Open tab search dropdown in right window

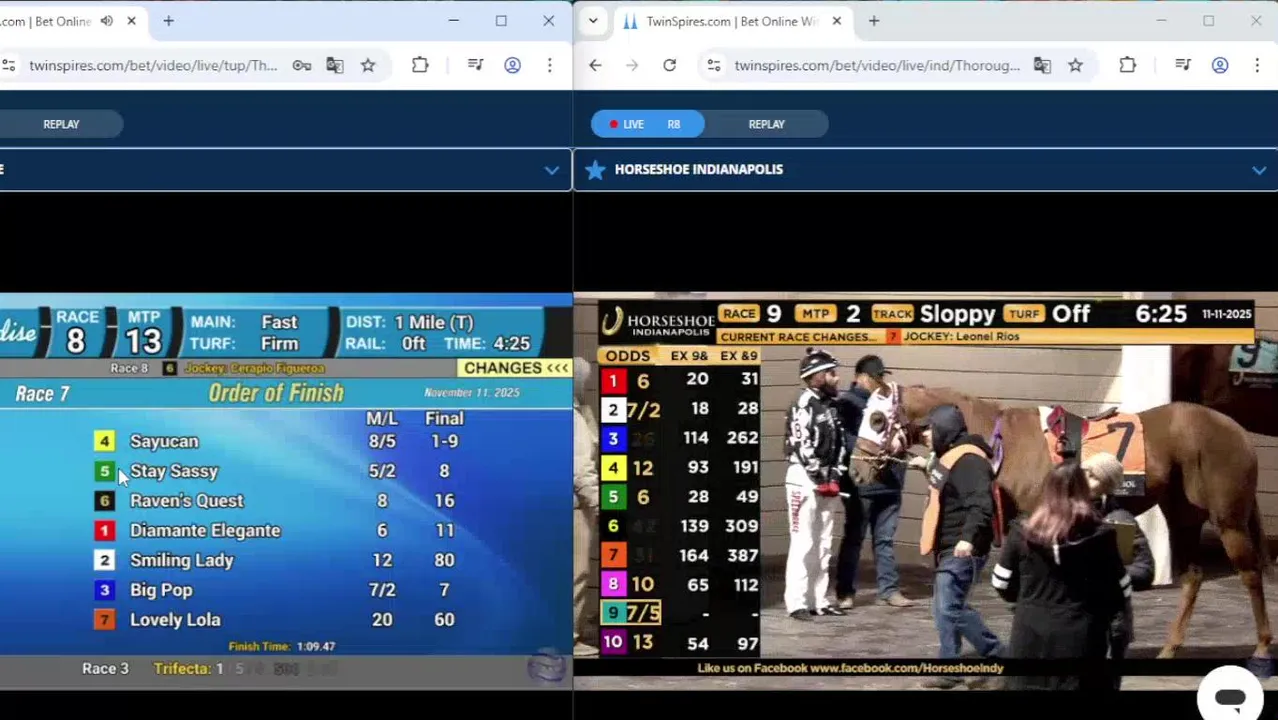click(x=593, y=21)
